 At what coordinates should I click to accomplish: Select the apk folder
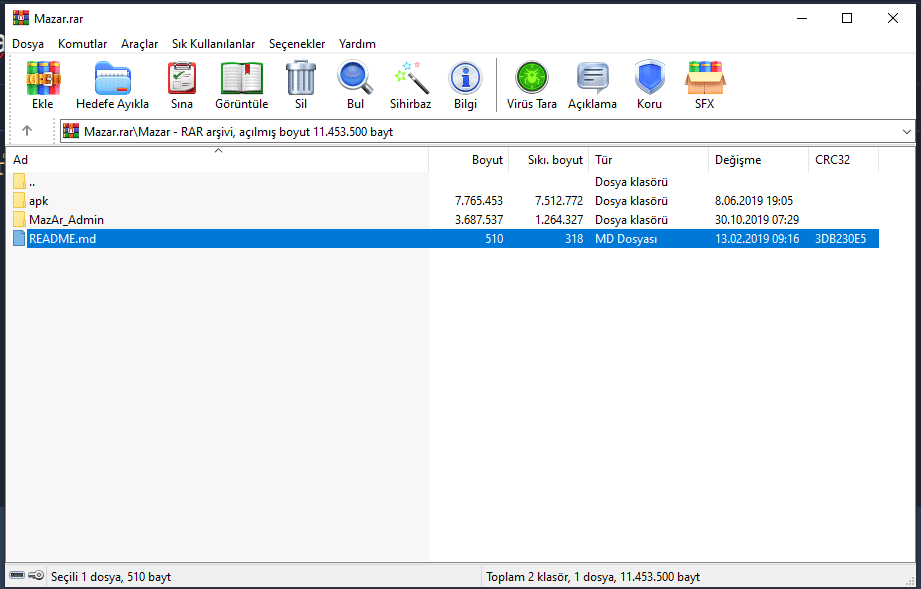point(38,201)
